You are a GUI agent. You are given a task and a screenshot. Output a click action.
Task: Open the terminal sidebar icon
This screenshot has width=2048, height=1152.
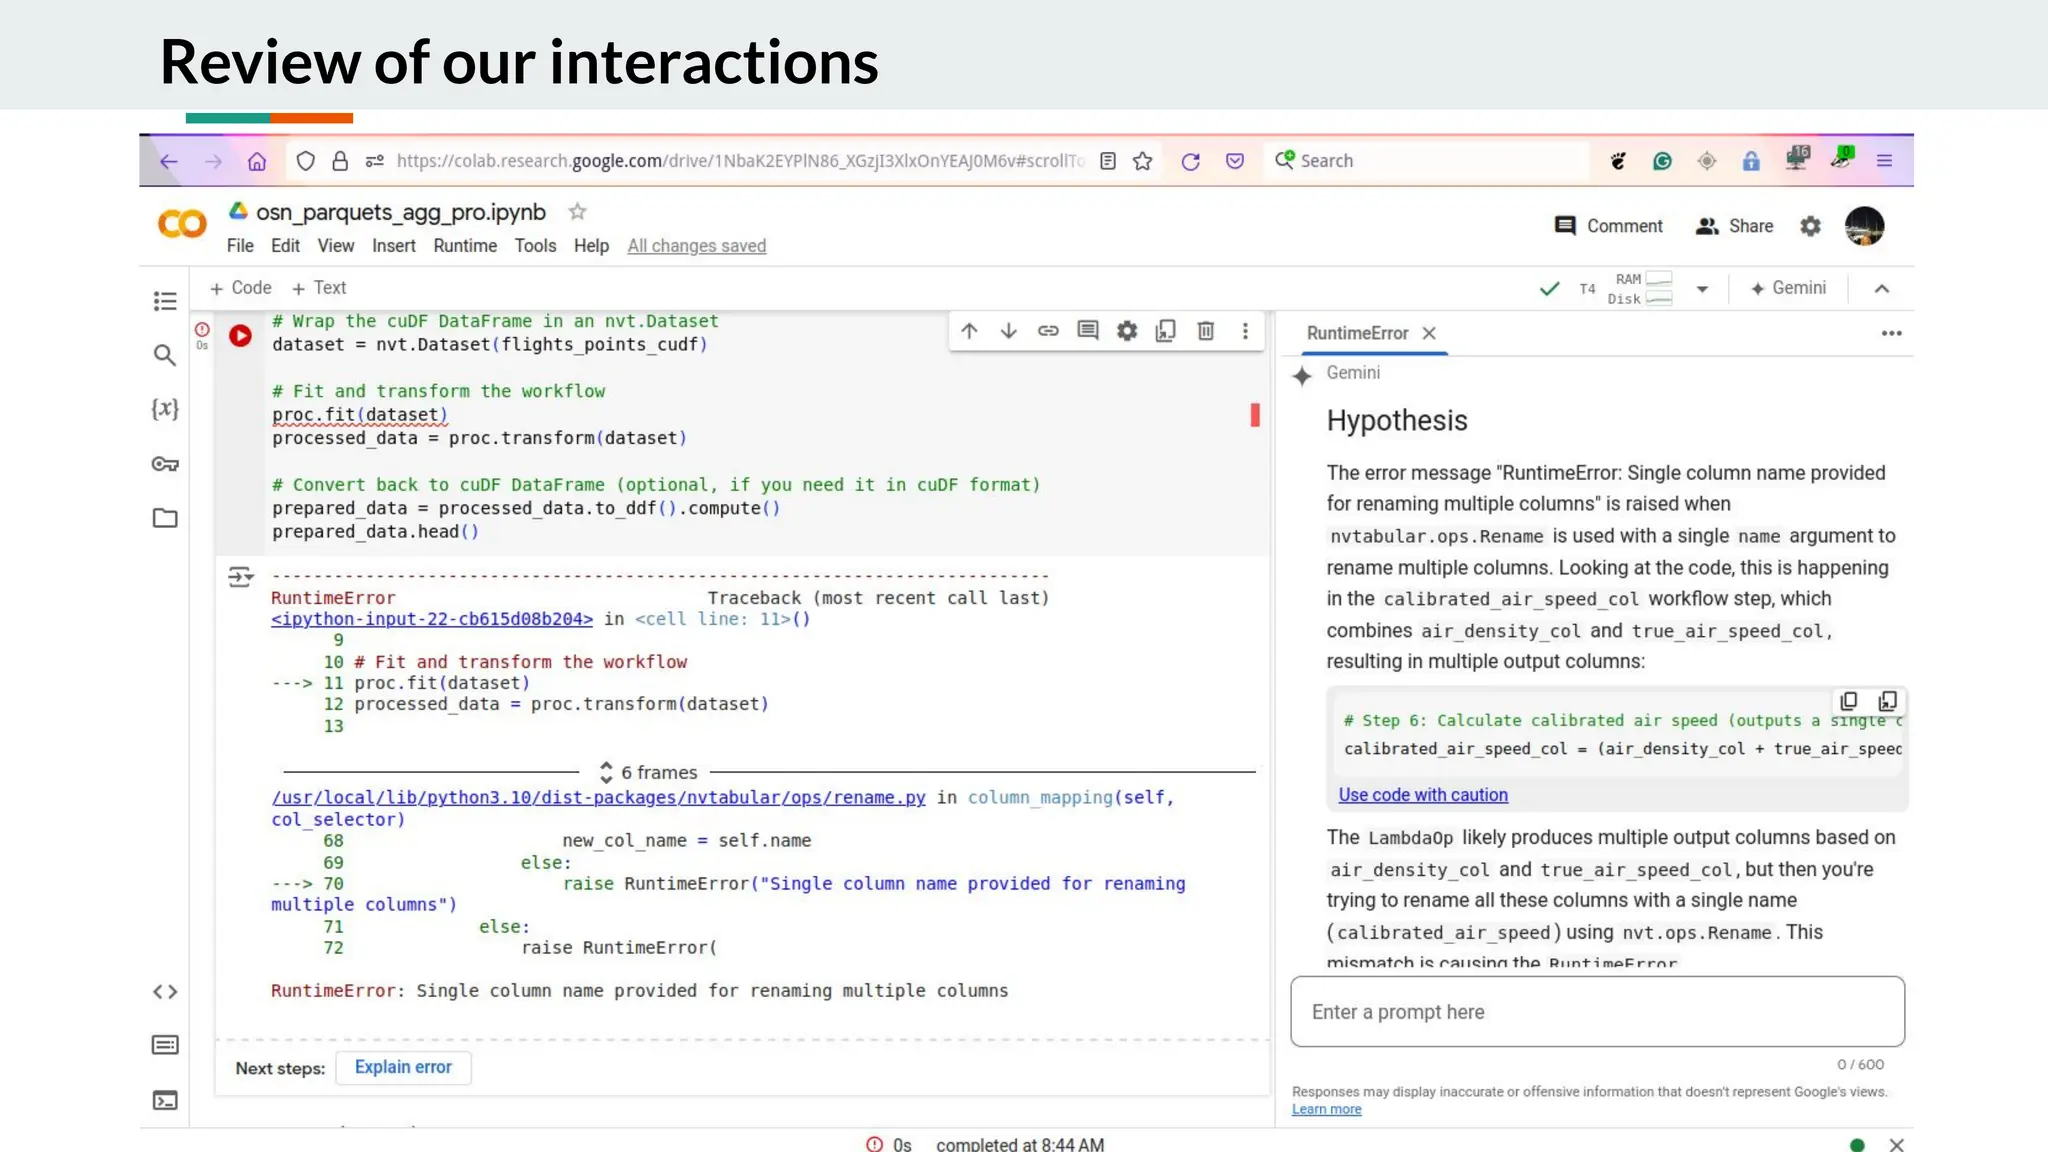(x=165, y=1100)
